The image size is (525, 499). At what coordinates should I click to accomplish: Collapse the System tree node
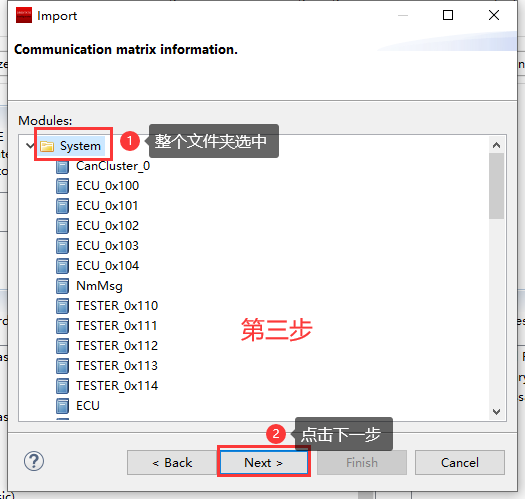(x=30, y=146)
